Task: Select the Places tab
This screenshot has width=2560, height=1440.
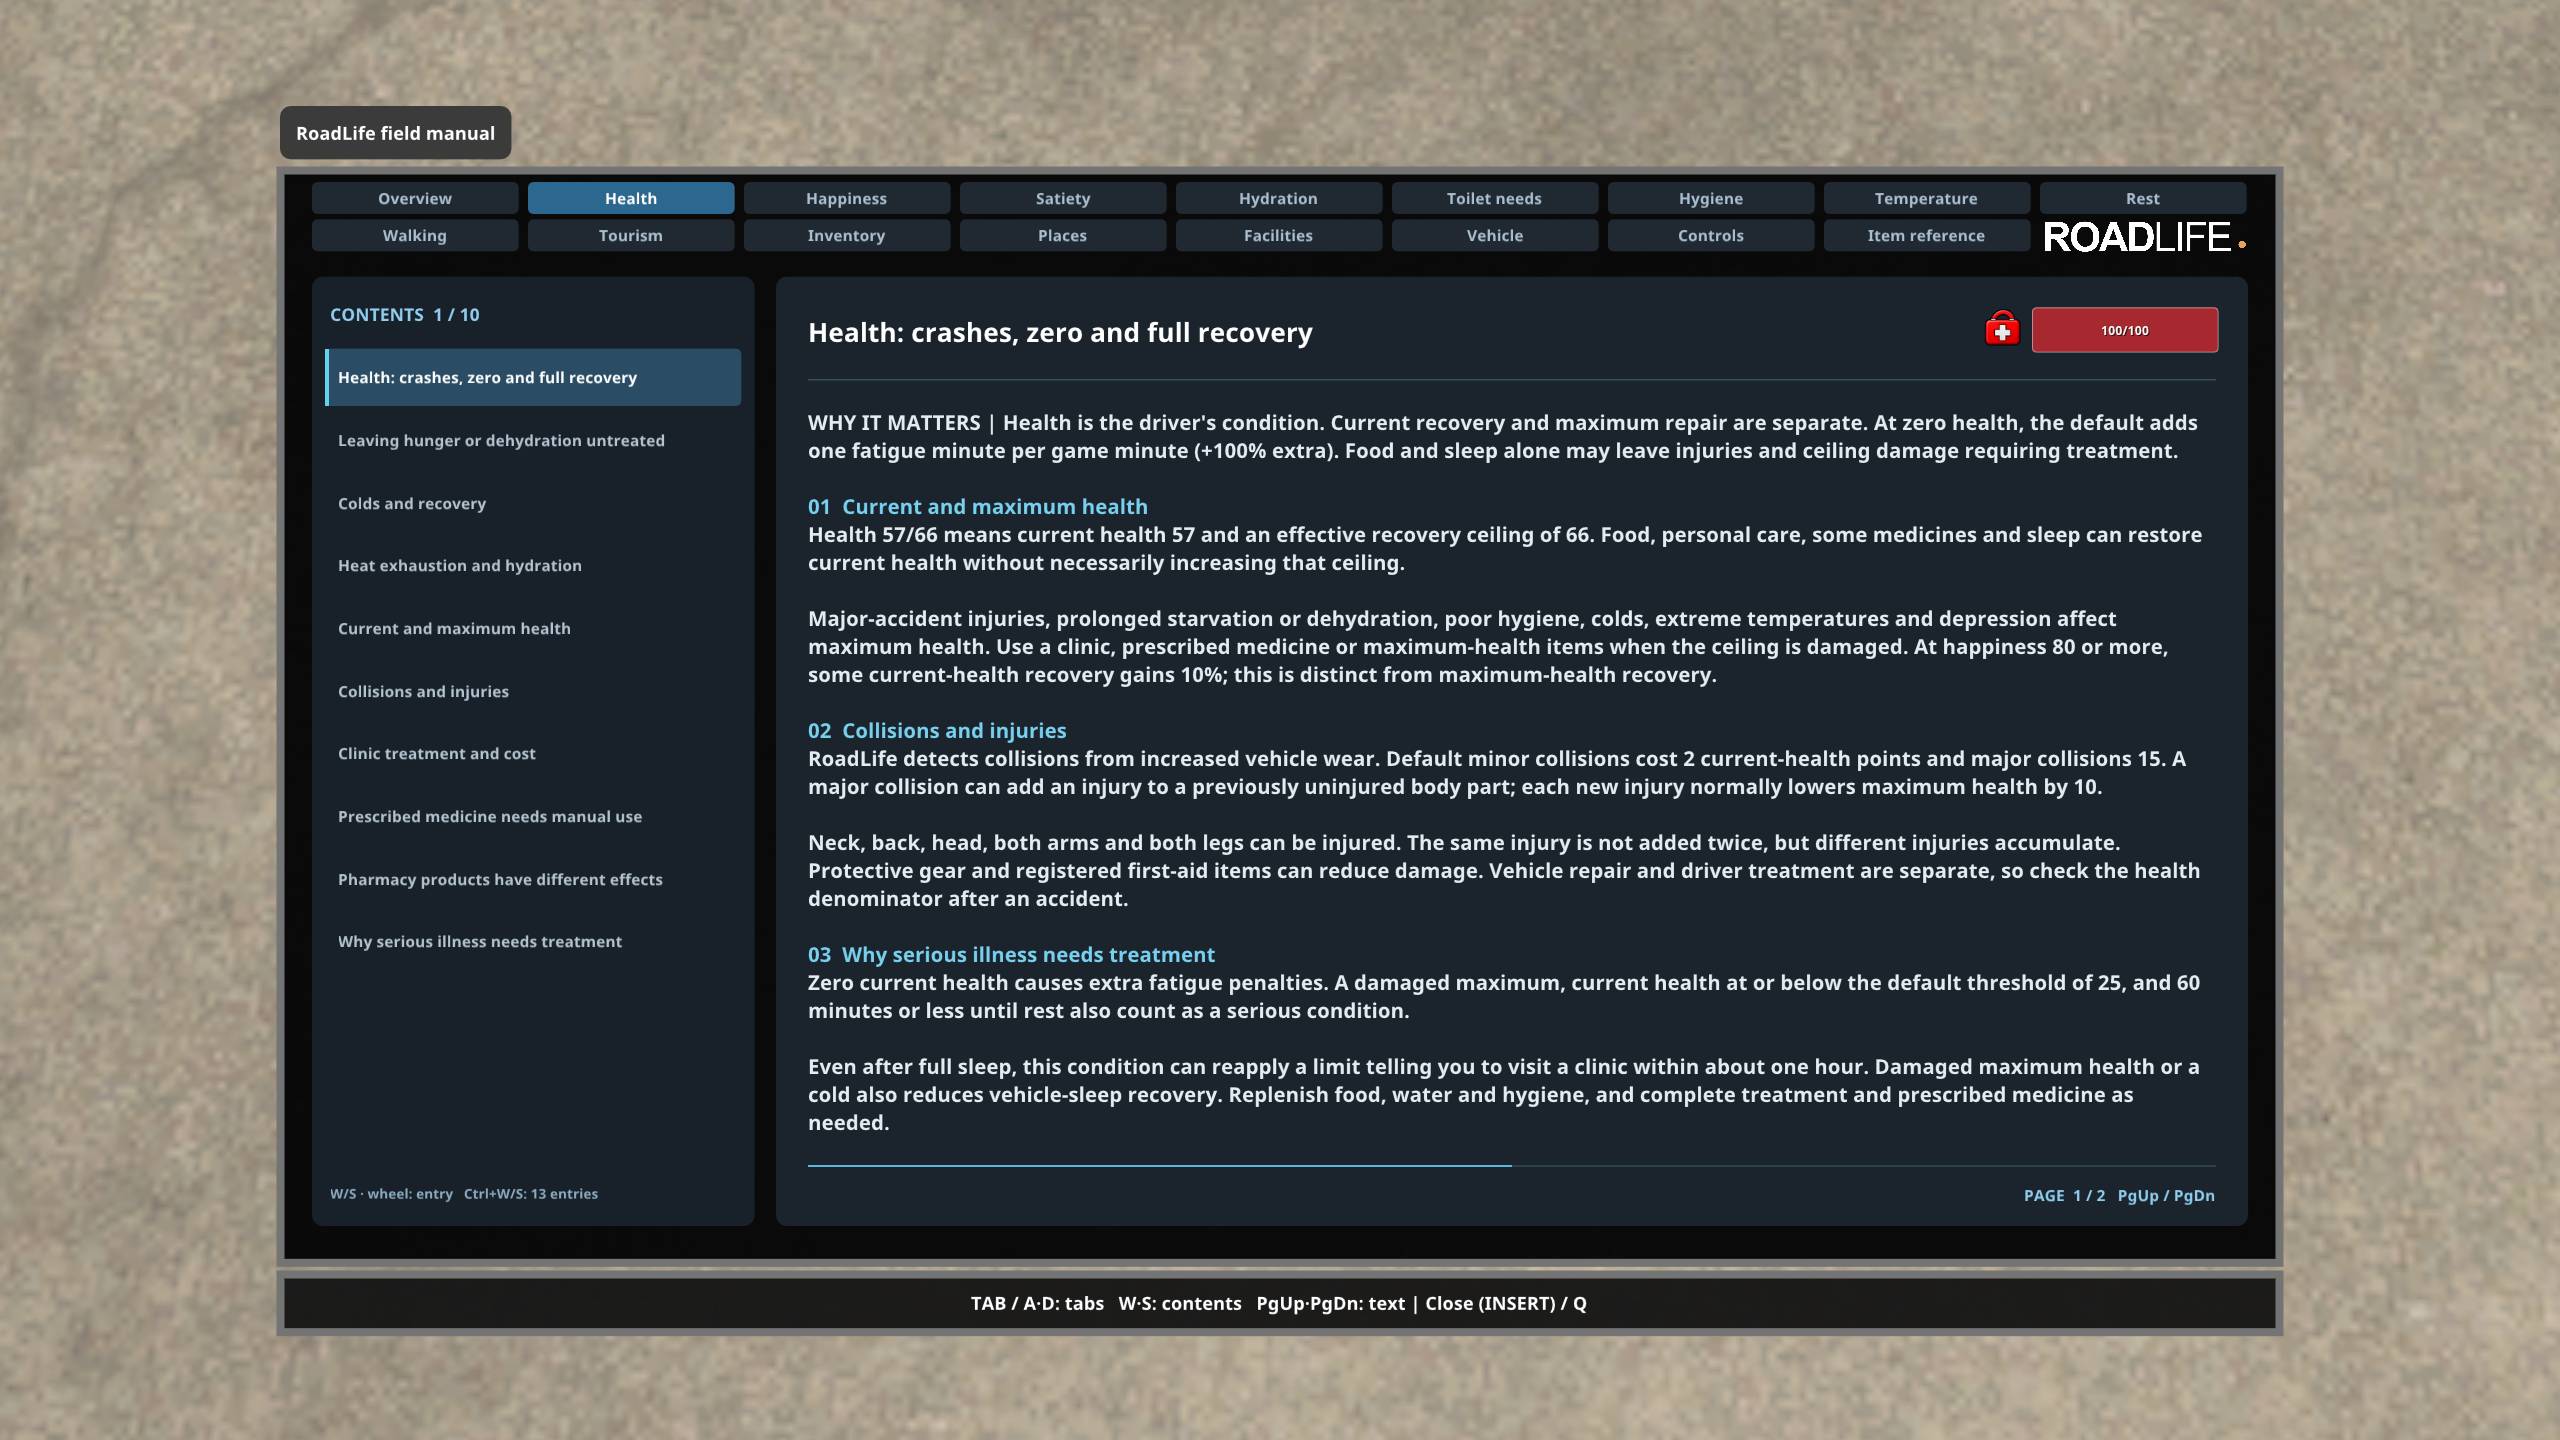Action: pyautogui.click(x=1063, y=235)
